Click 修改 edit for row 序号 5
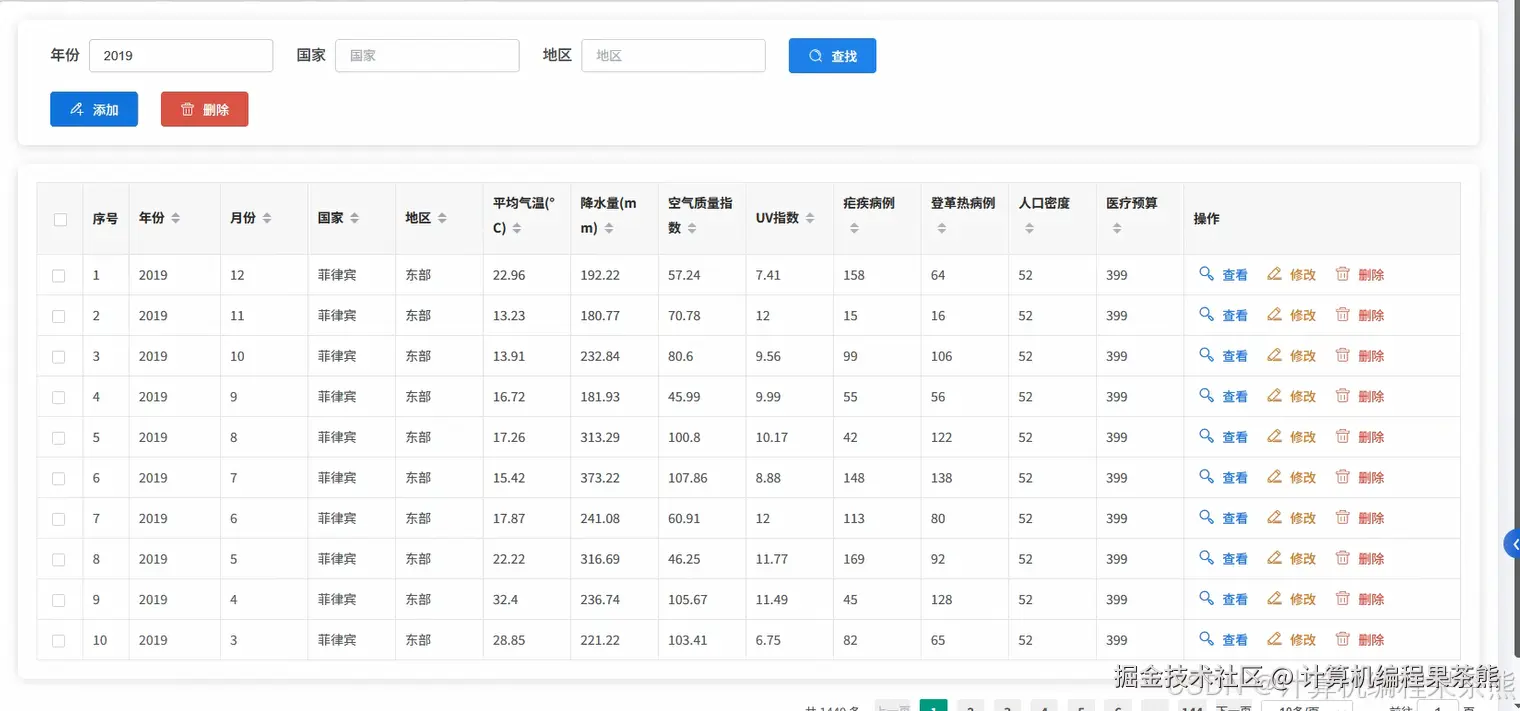The height and width of the screenshot is (711, 1520). (1291, 437)
